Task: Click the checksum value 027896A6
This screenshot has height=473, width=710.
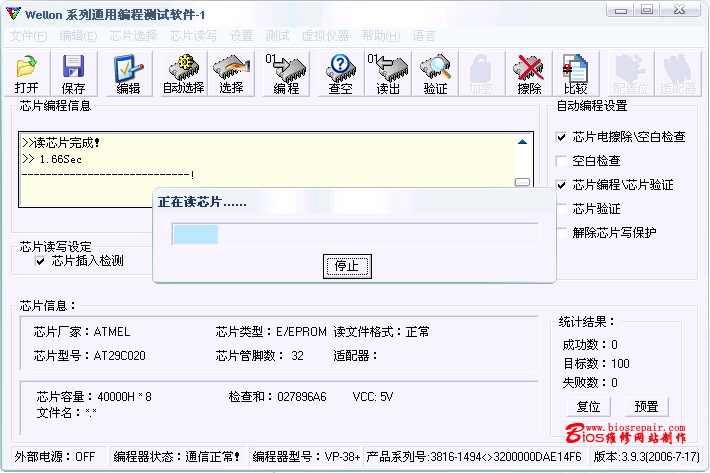Action: 302,397
